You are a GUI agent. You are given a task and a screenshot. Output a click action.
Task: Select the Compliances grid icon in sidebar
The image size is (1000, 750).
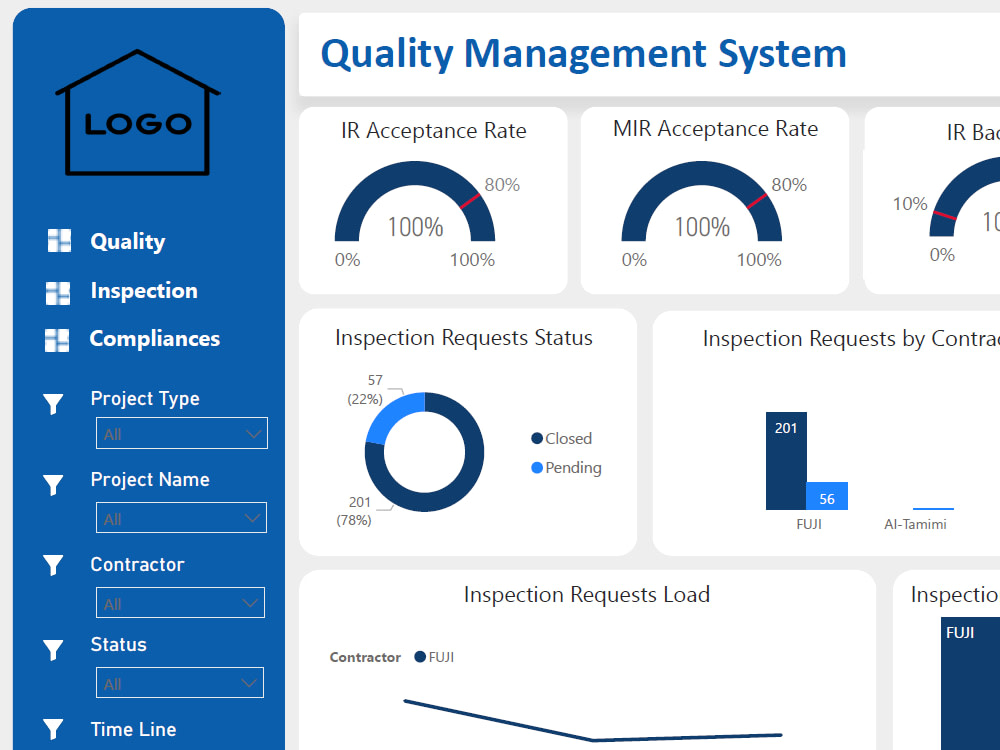pos(57,339)
